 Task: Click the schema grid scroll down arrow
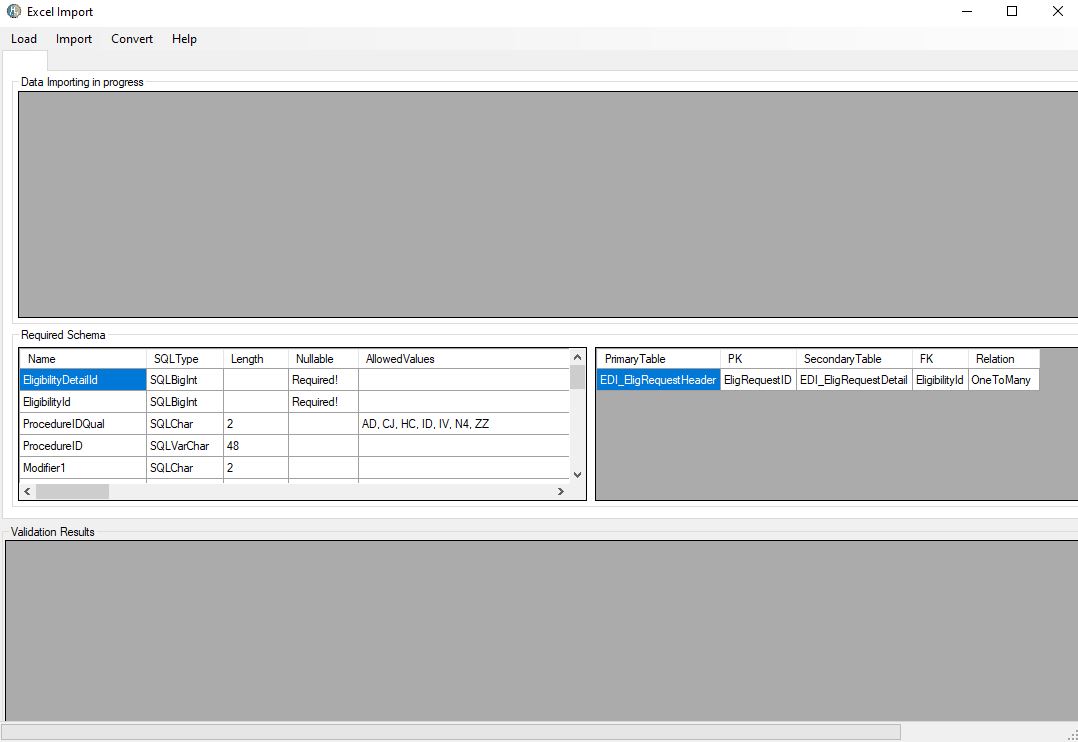tap(578, 474)
